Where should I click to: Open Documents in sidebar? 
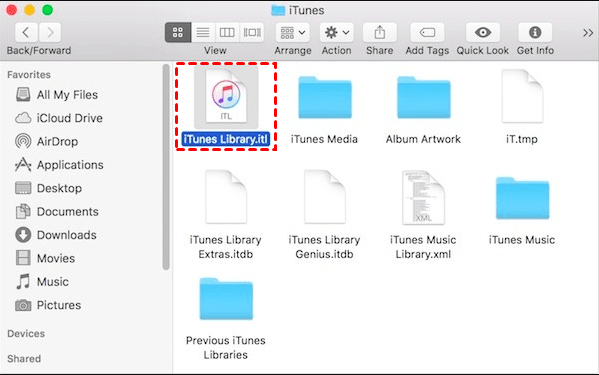click(57, 212)
